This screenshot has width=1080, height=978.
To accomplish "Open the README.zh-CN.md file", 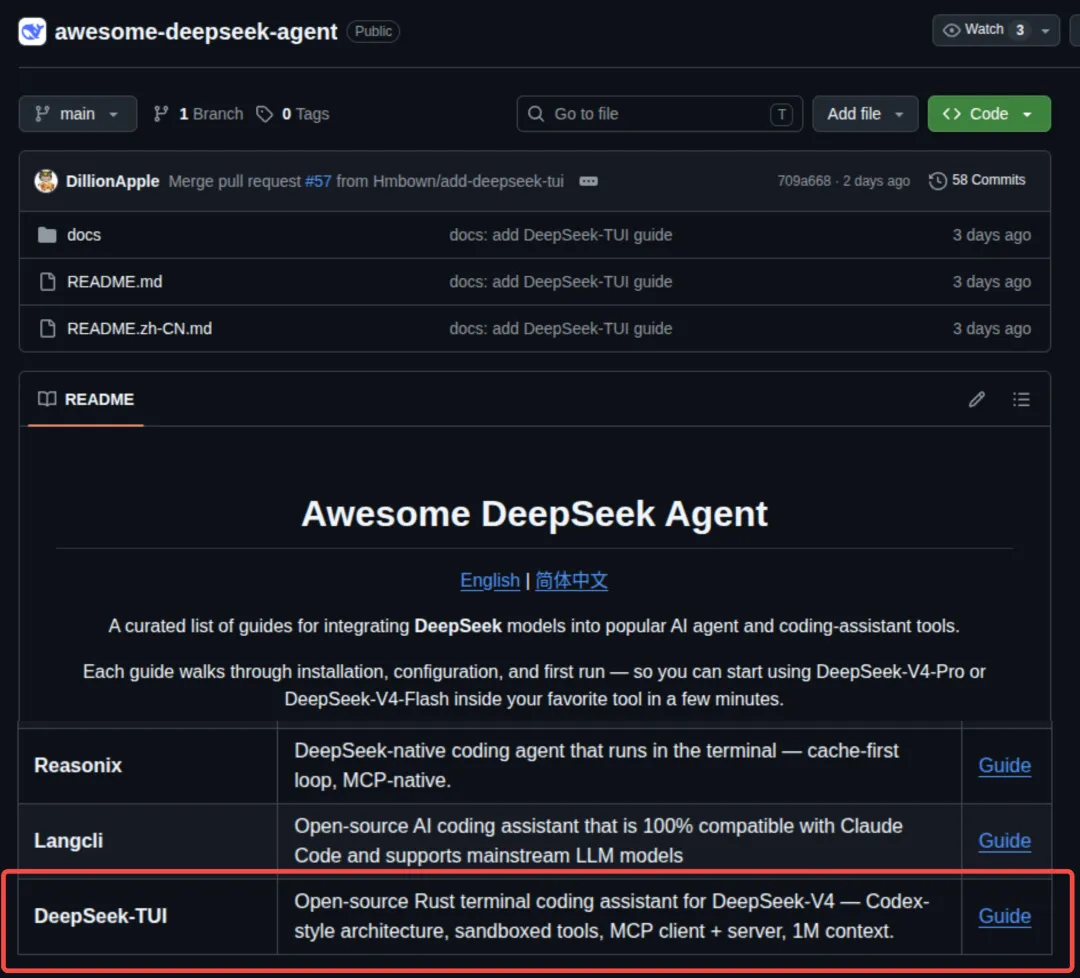I will tap(139, 329).
